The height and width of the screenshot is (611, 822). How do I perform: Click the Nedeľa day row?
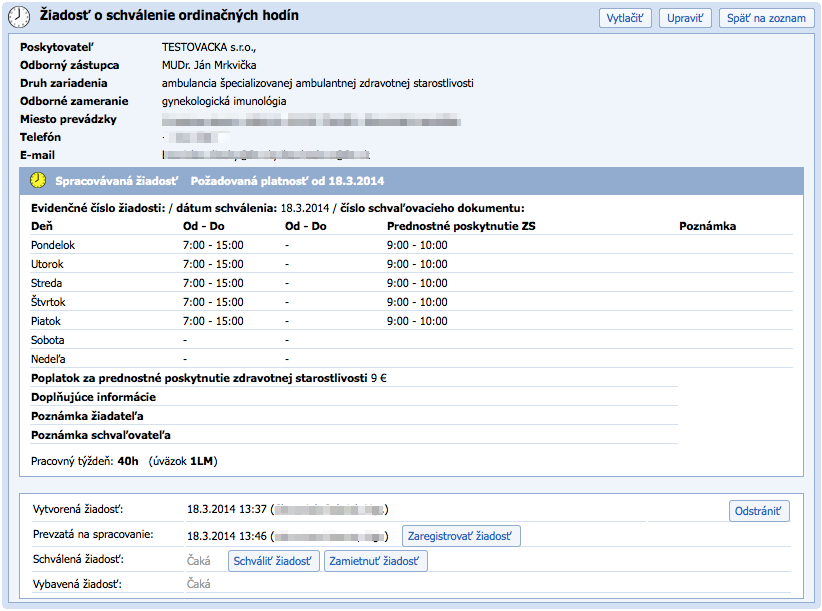(48, 359)
